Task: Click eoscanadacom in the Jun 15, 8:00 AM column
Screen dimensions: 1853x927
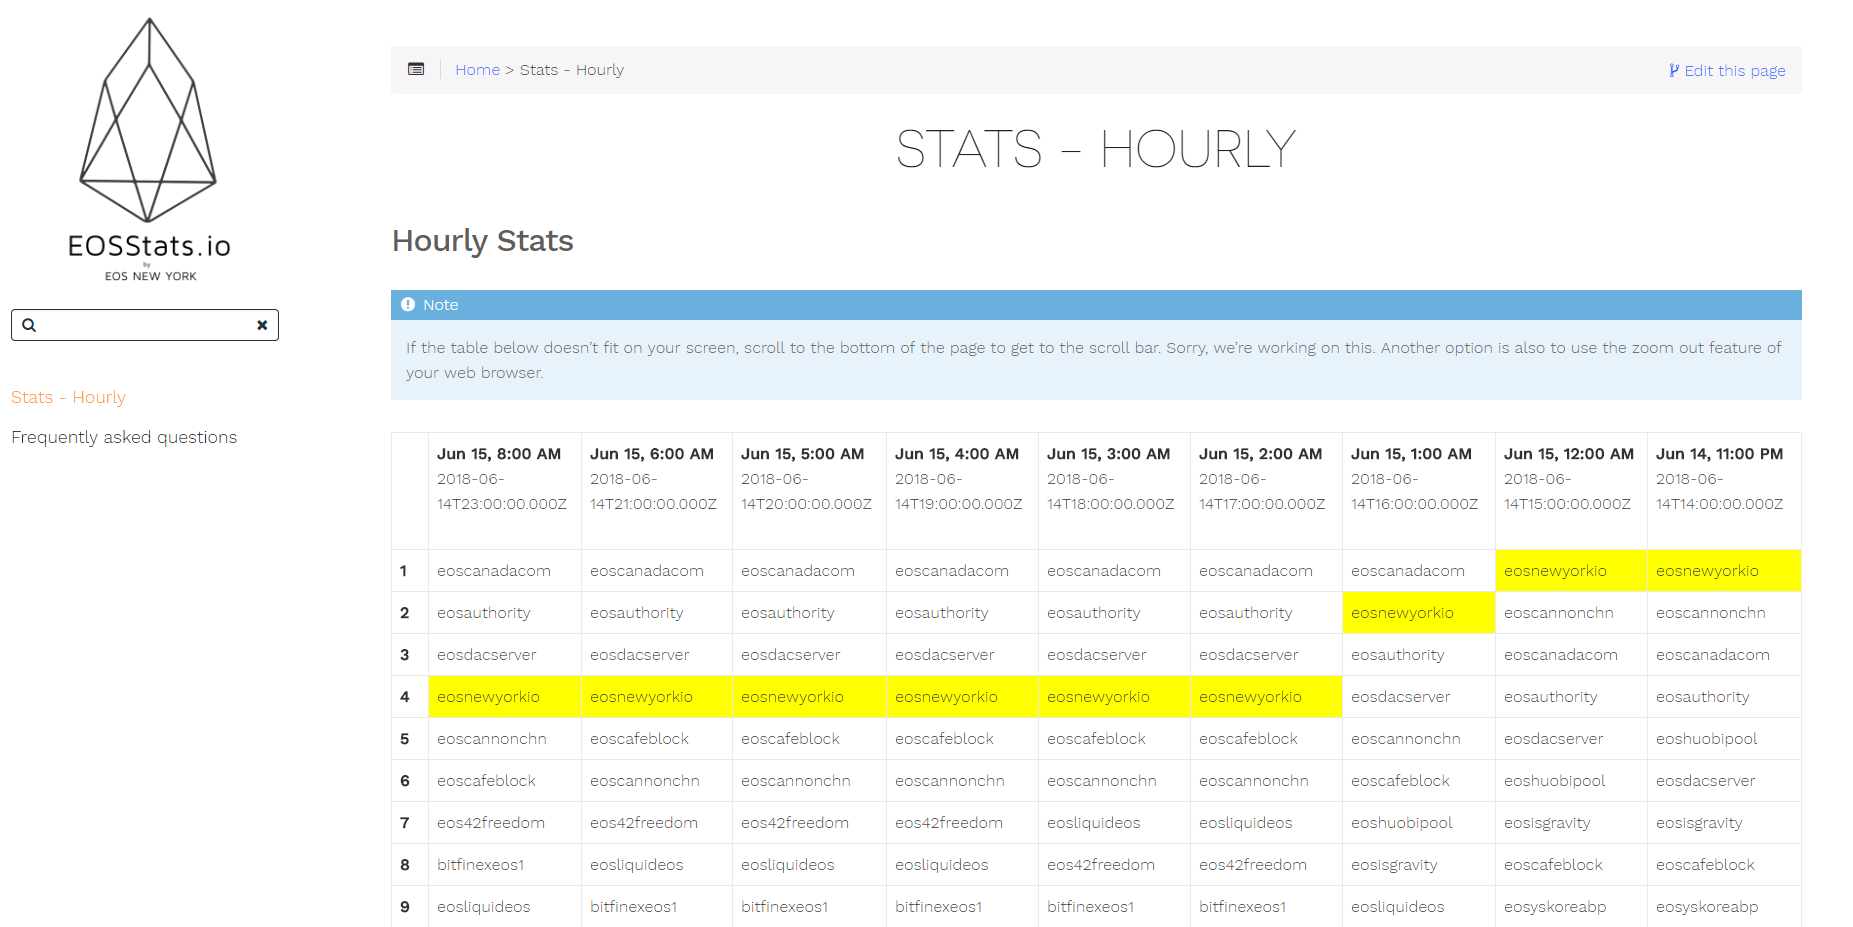Action: 494,571
